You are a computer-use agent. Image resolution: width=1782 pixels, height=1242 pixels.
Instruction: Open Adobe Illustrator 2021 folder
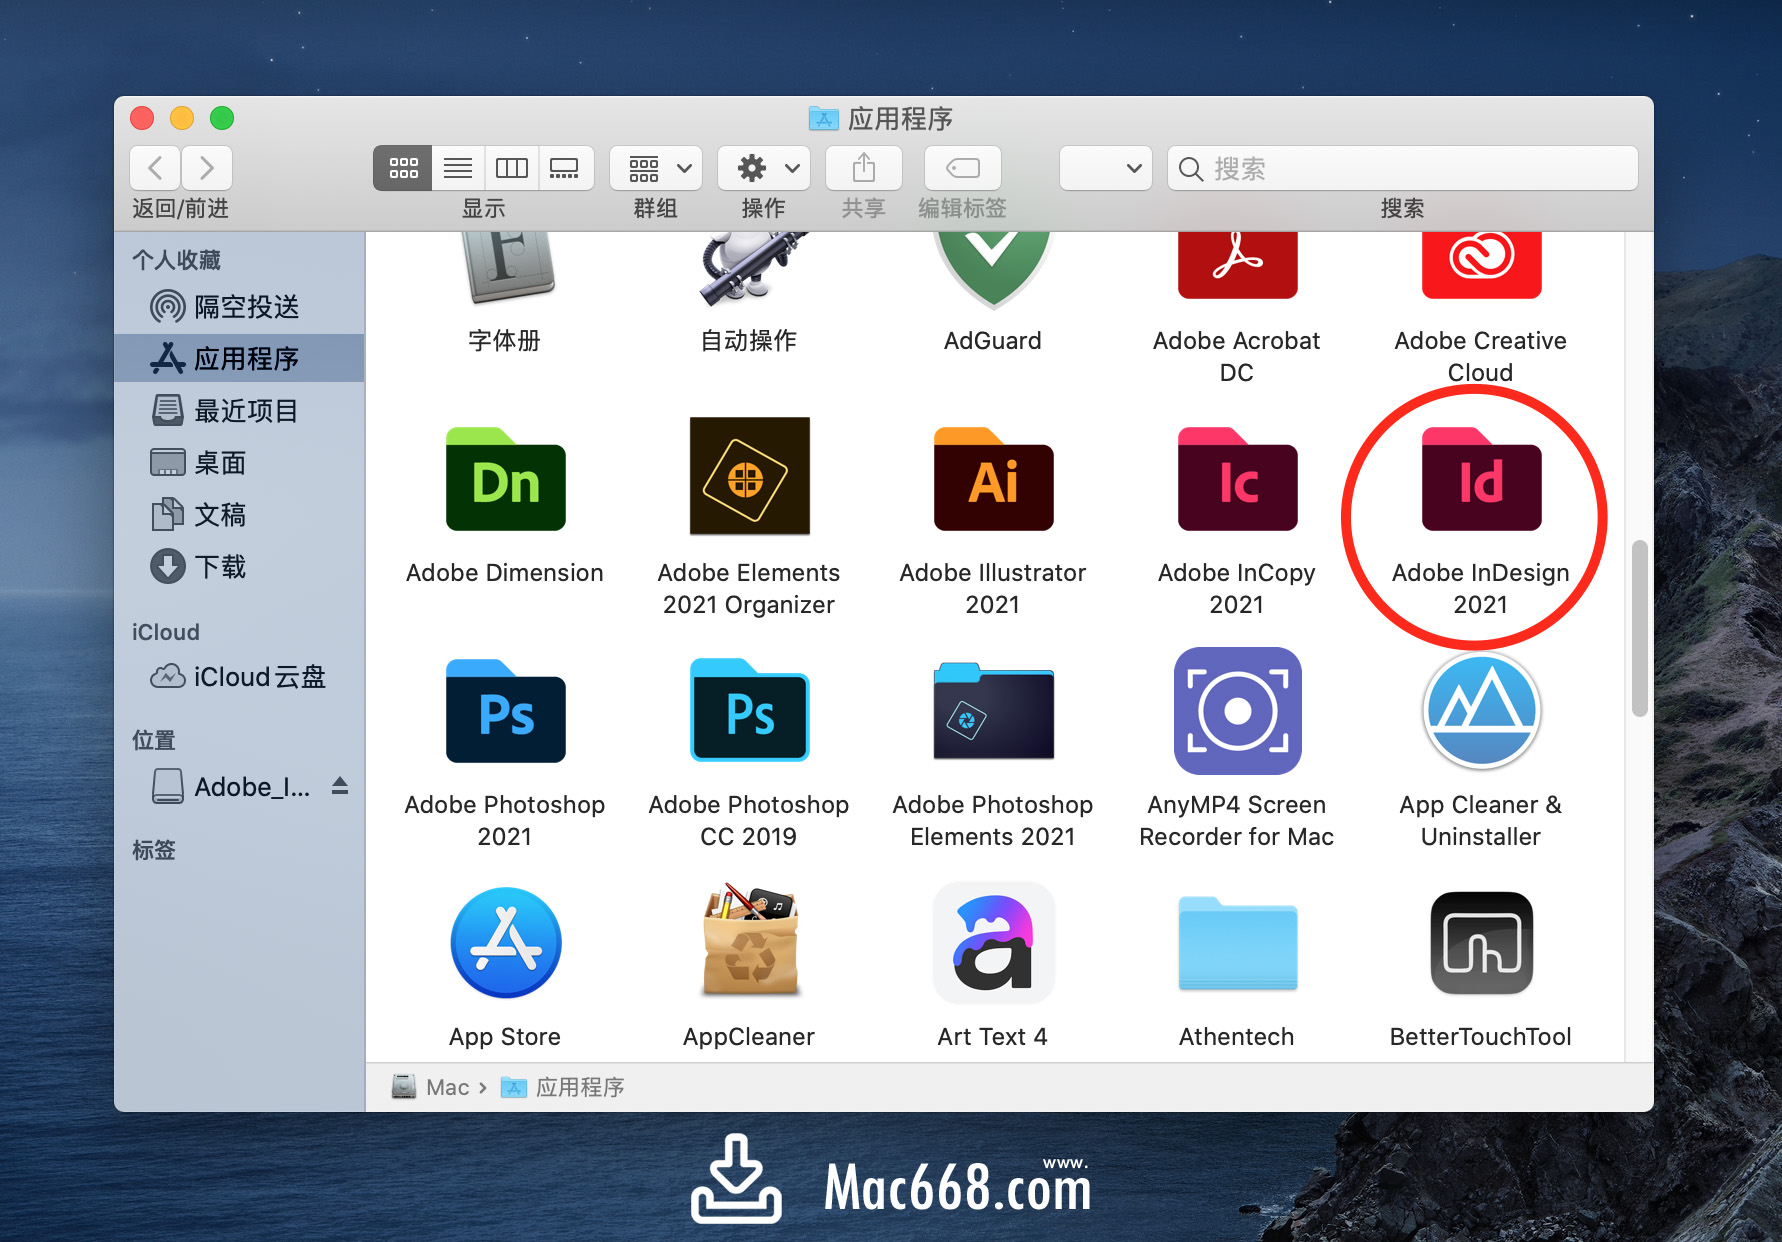(993, 479)
